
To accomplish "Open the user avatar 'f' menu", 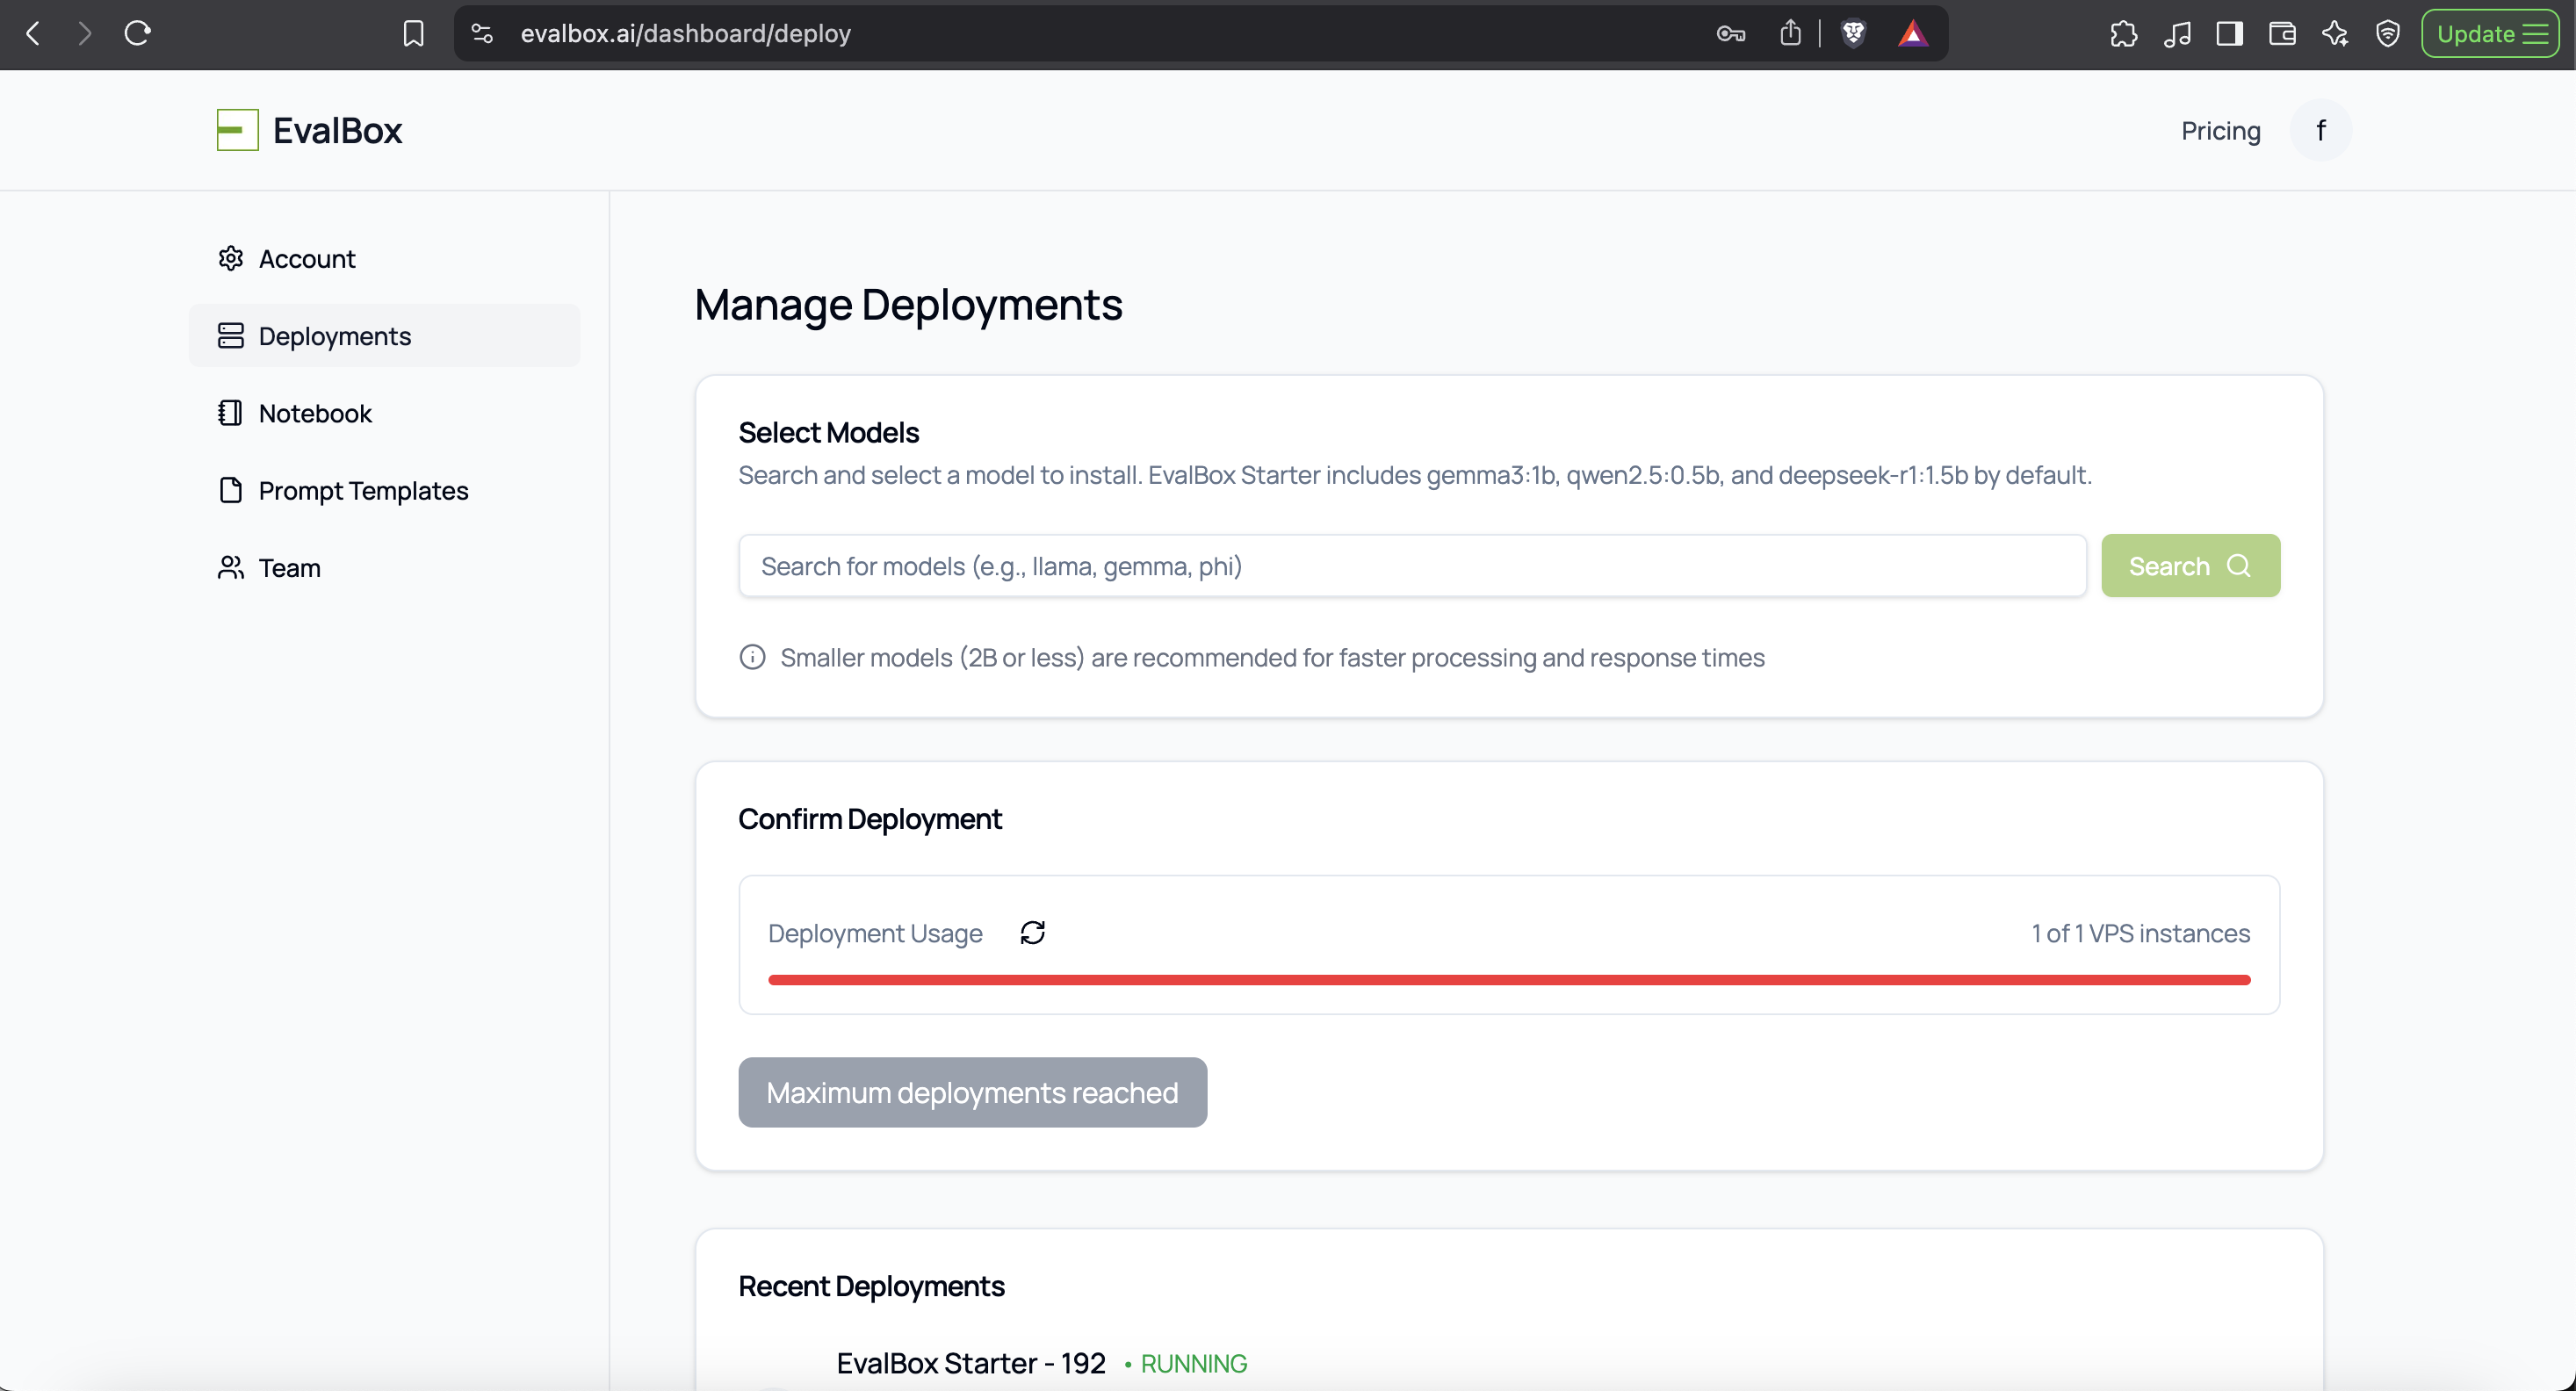I will tap(2320, 130).
